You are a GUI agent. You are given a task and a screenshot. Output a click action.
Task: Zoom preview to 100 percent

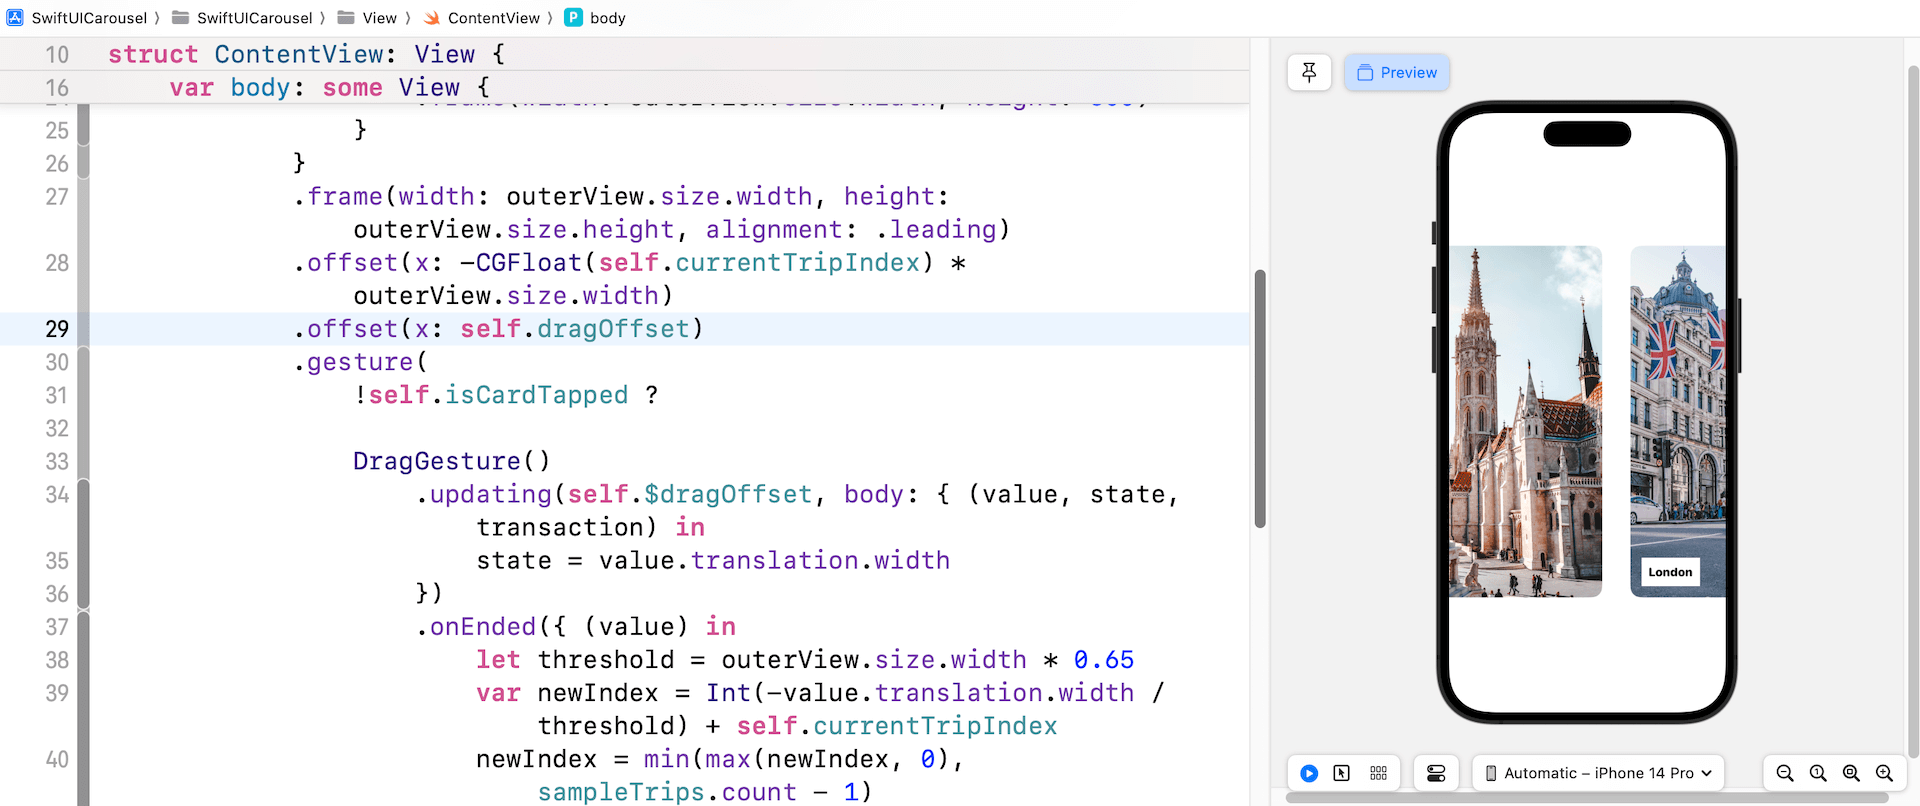(1818, 773)
